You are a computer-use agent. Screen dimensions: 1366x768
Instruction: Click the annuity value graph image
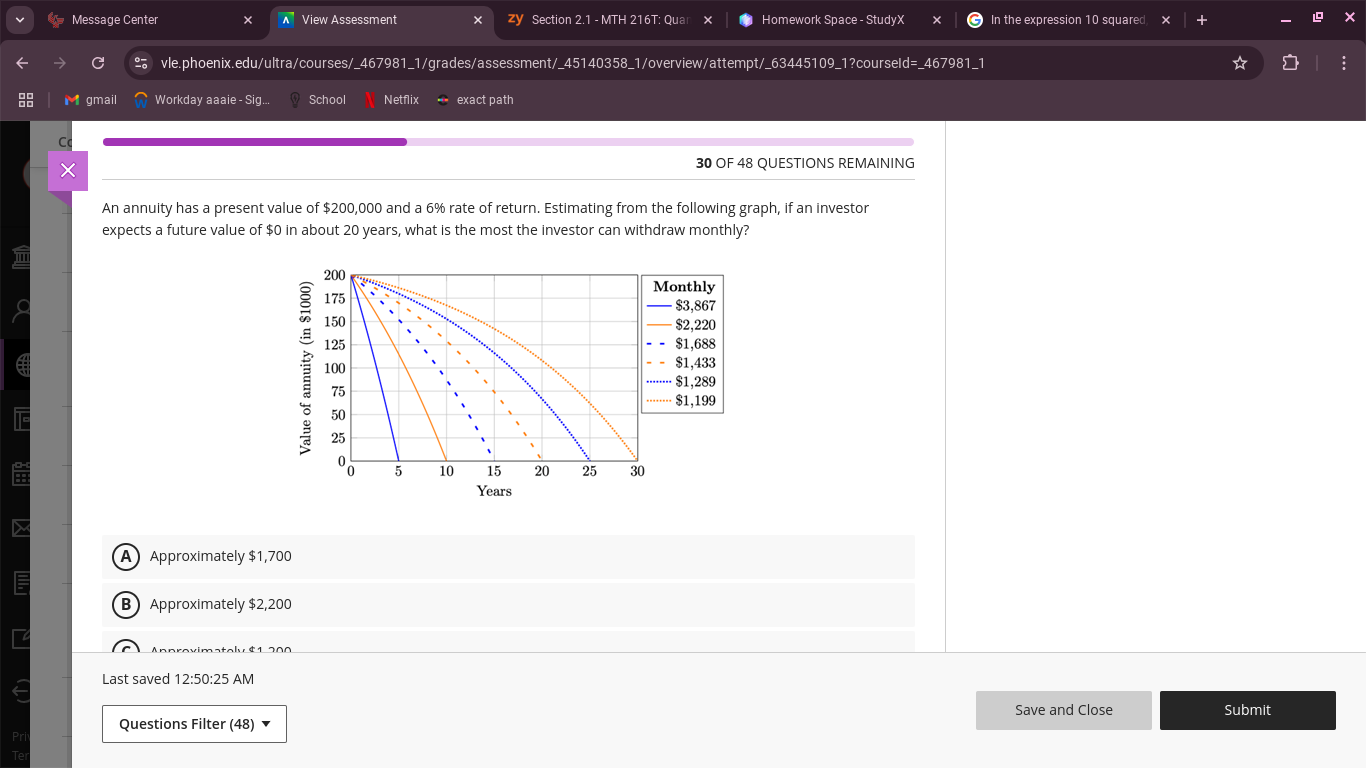click(x=510, y=383)
